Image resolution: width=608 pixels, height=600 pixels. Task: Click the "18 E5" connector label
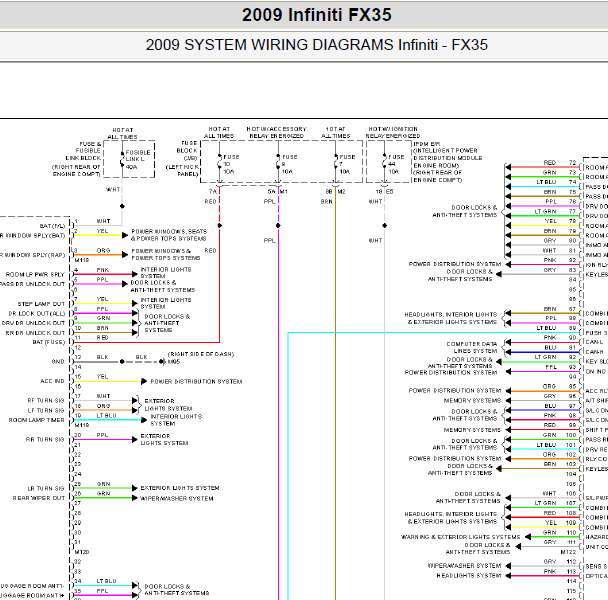[x=384, y=192]
